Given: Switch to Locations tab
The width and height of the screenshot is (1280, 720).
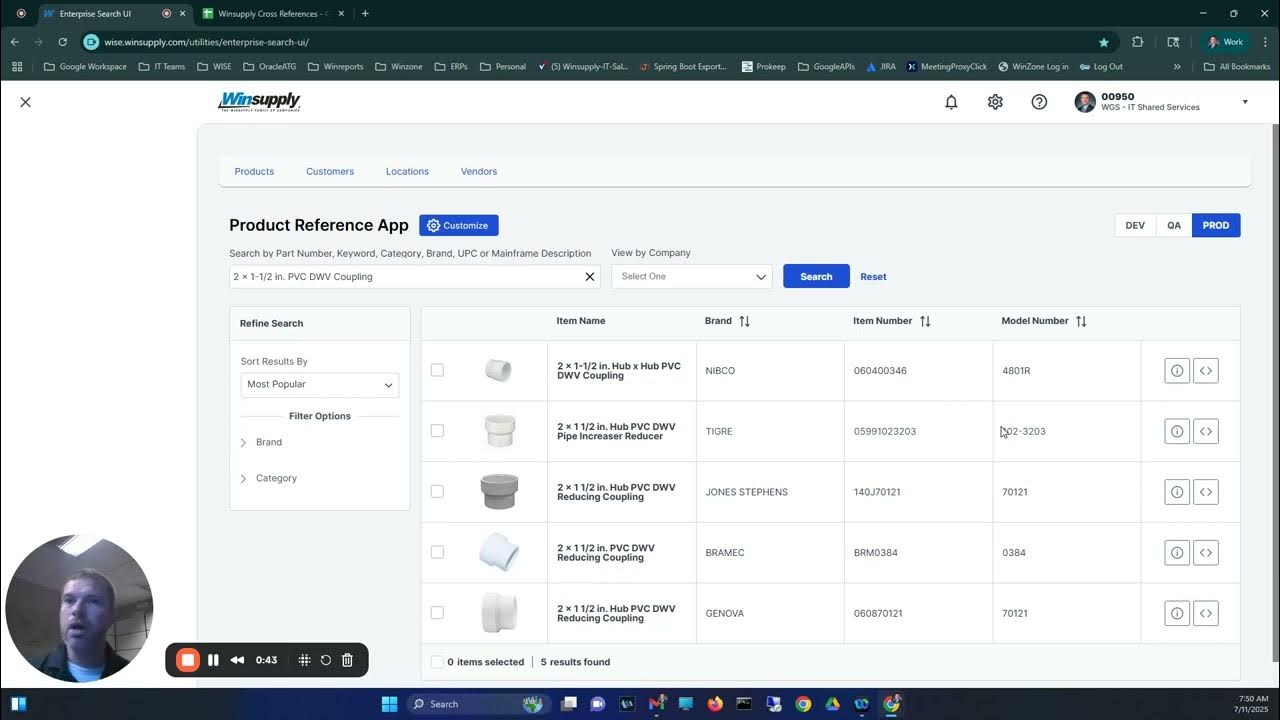Looking at the screenshot, I should pos(407,172).
